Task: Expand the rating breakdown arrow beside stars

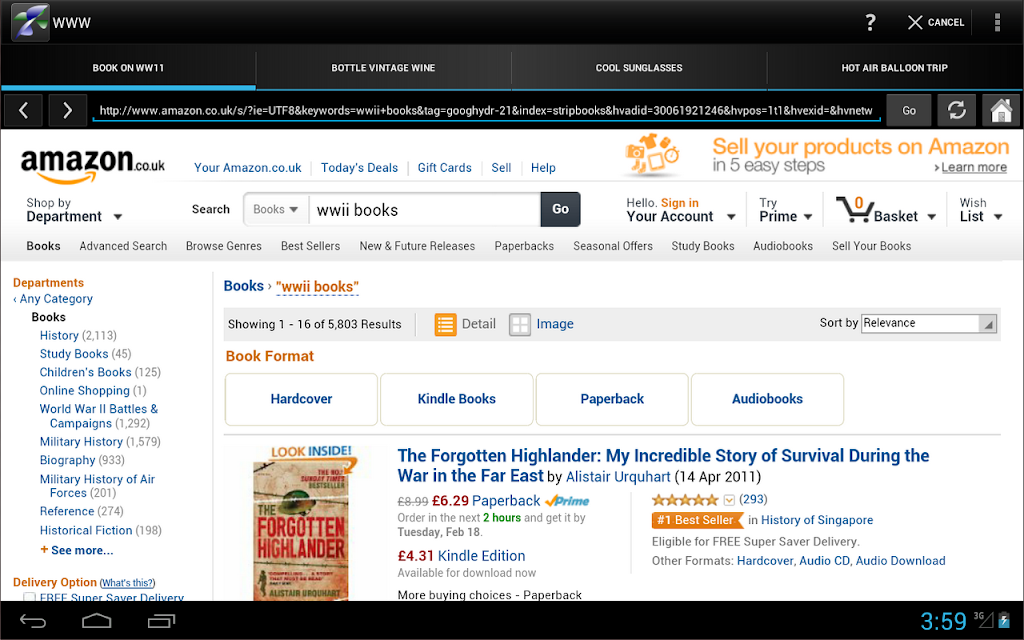Action: coord(729,501)
